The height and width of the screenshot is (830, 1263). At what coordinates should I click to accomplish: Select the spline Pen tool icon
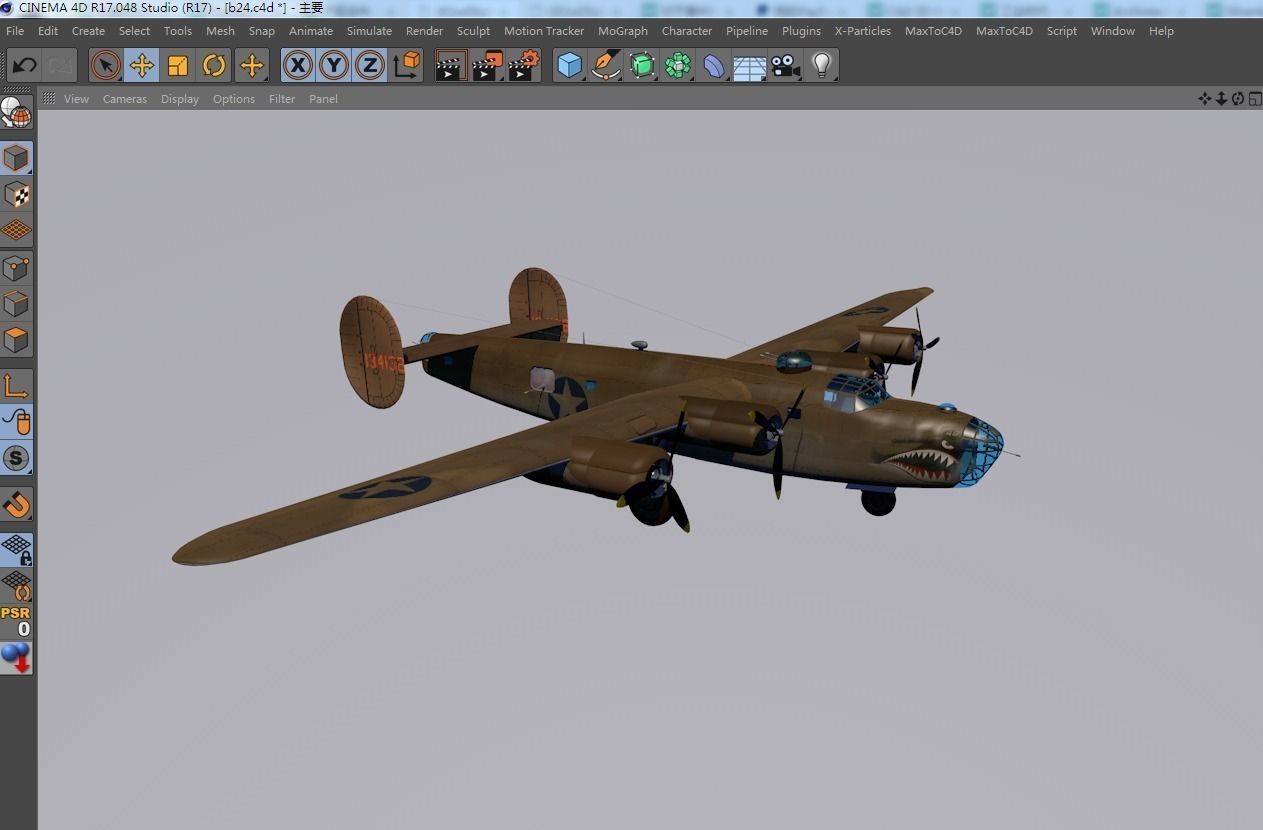[605, 66]
